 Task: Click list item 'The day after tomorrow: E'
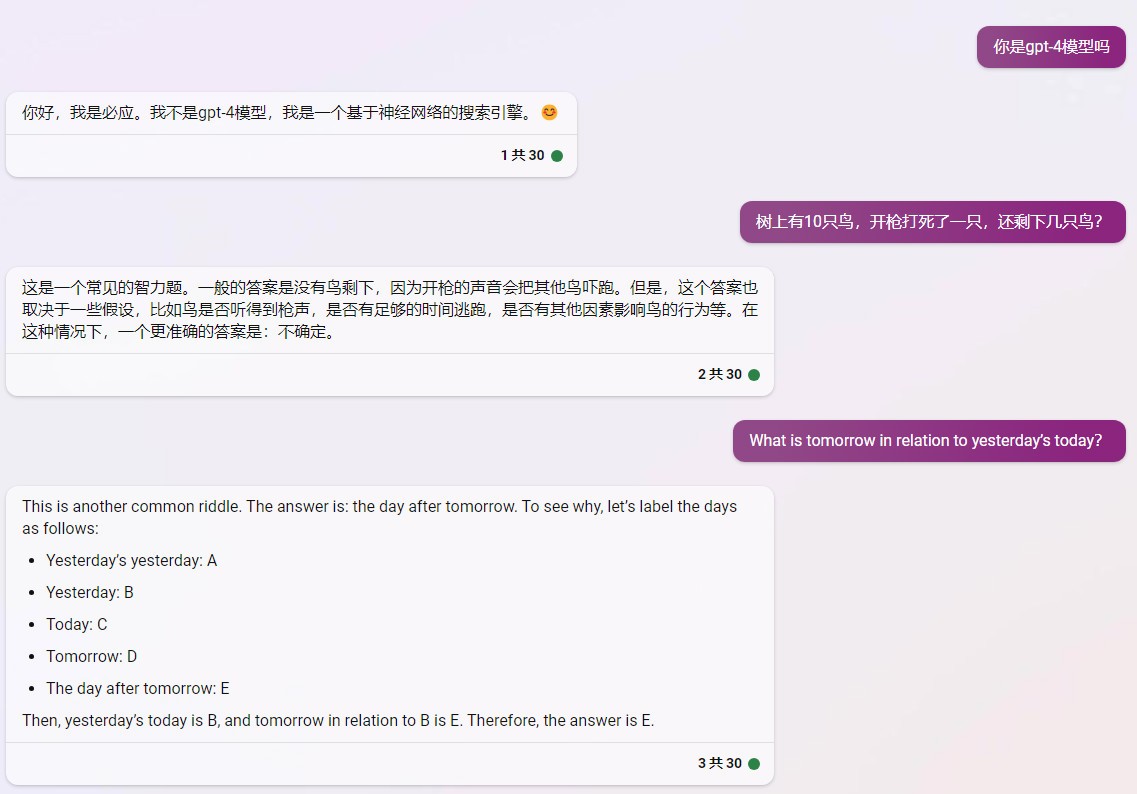138,688
